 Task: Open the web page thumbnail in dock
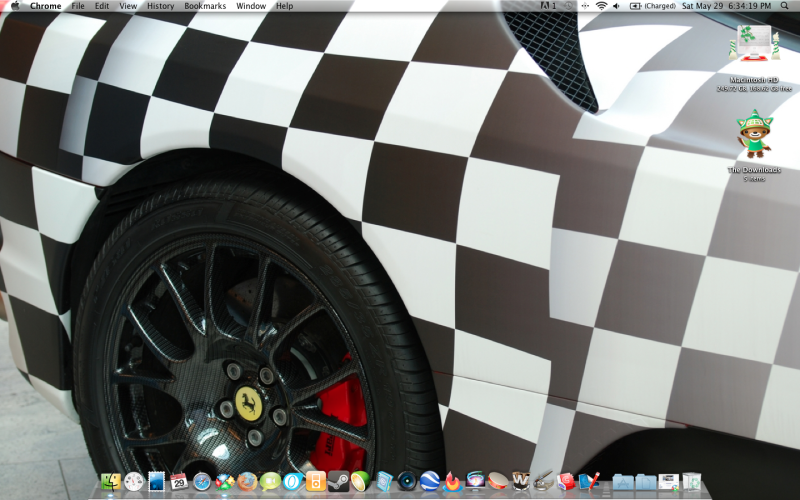tap(668, 482)
